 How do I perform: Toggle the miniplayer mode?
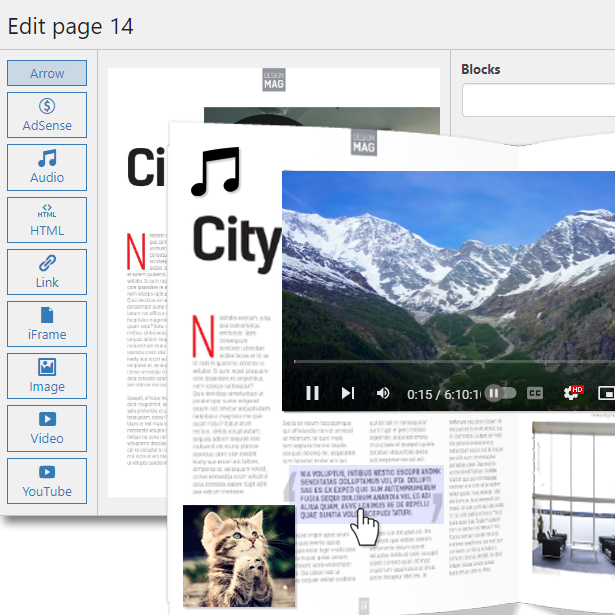click(x=605, y=393)
